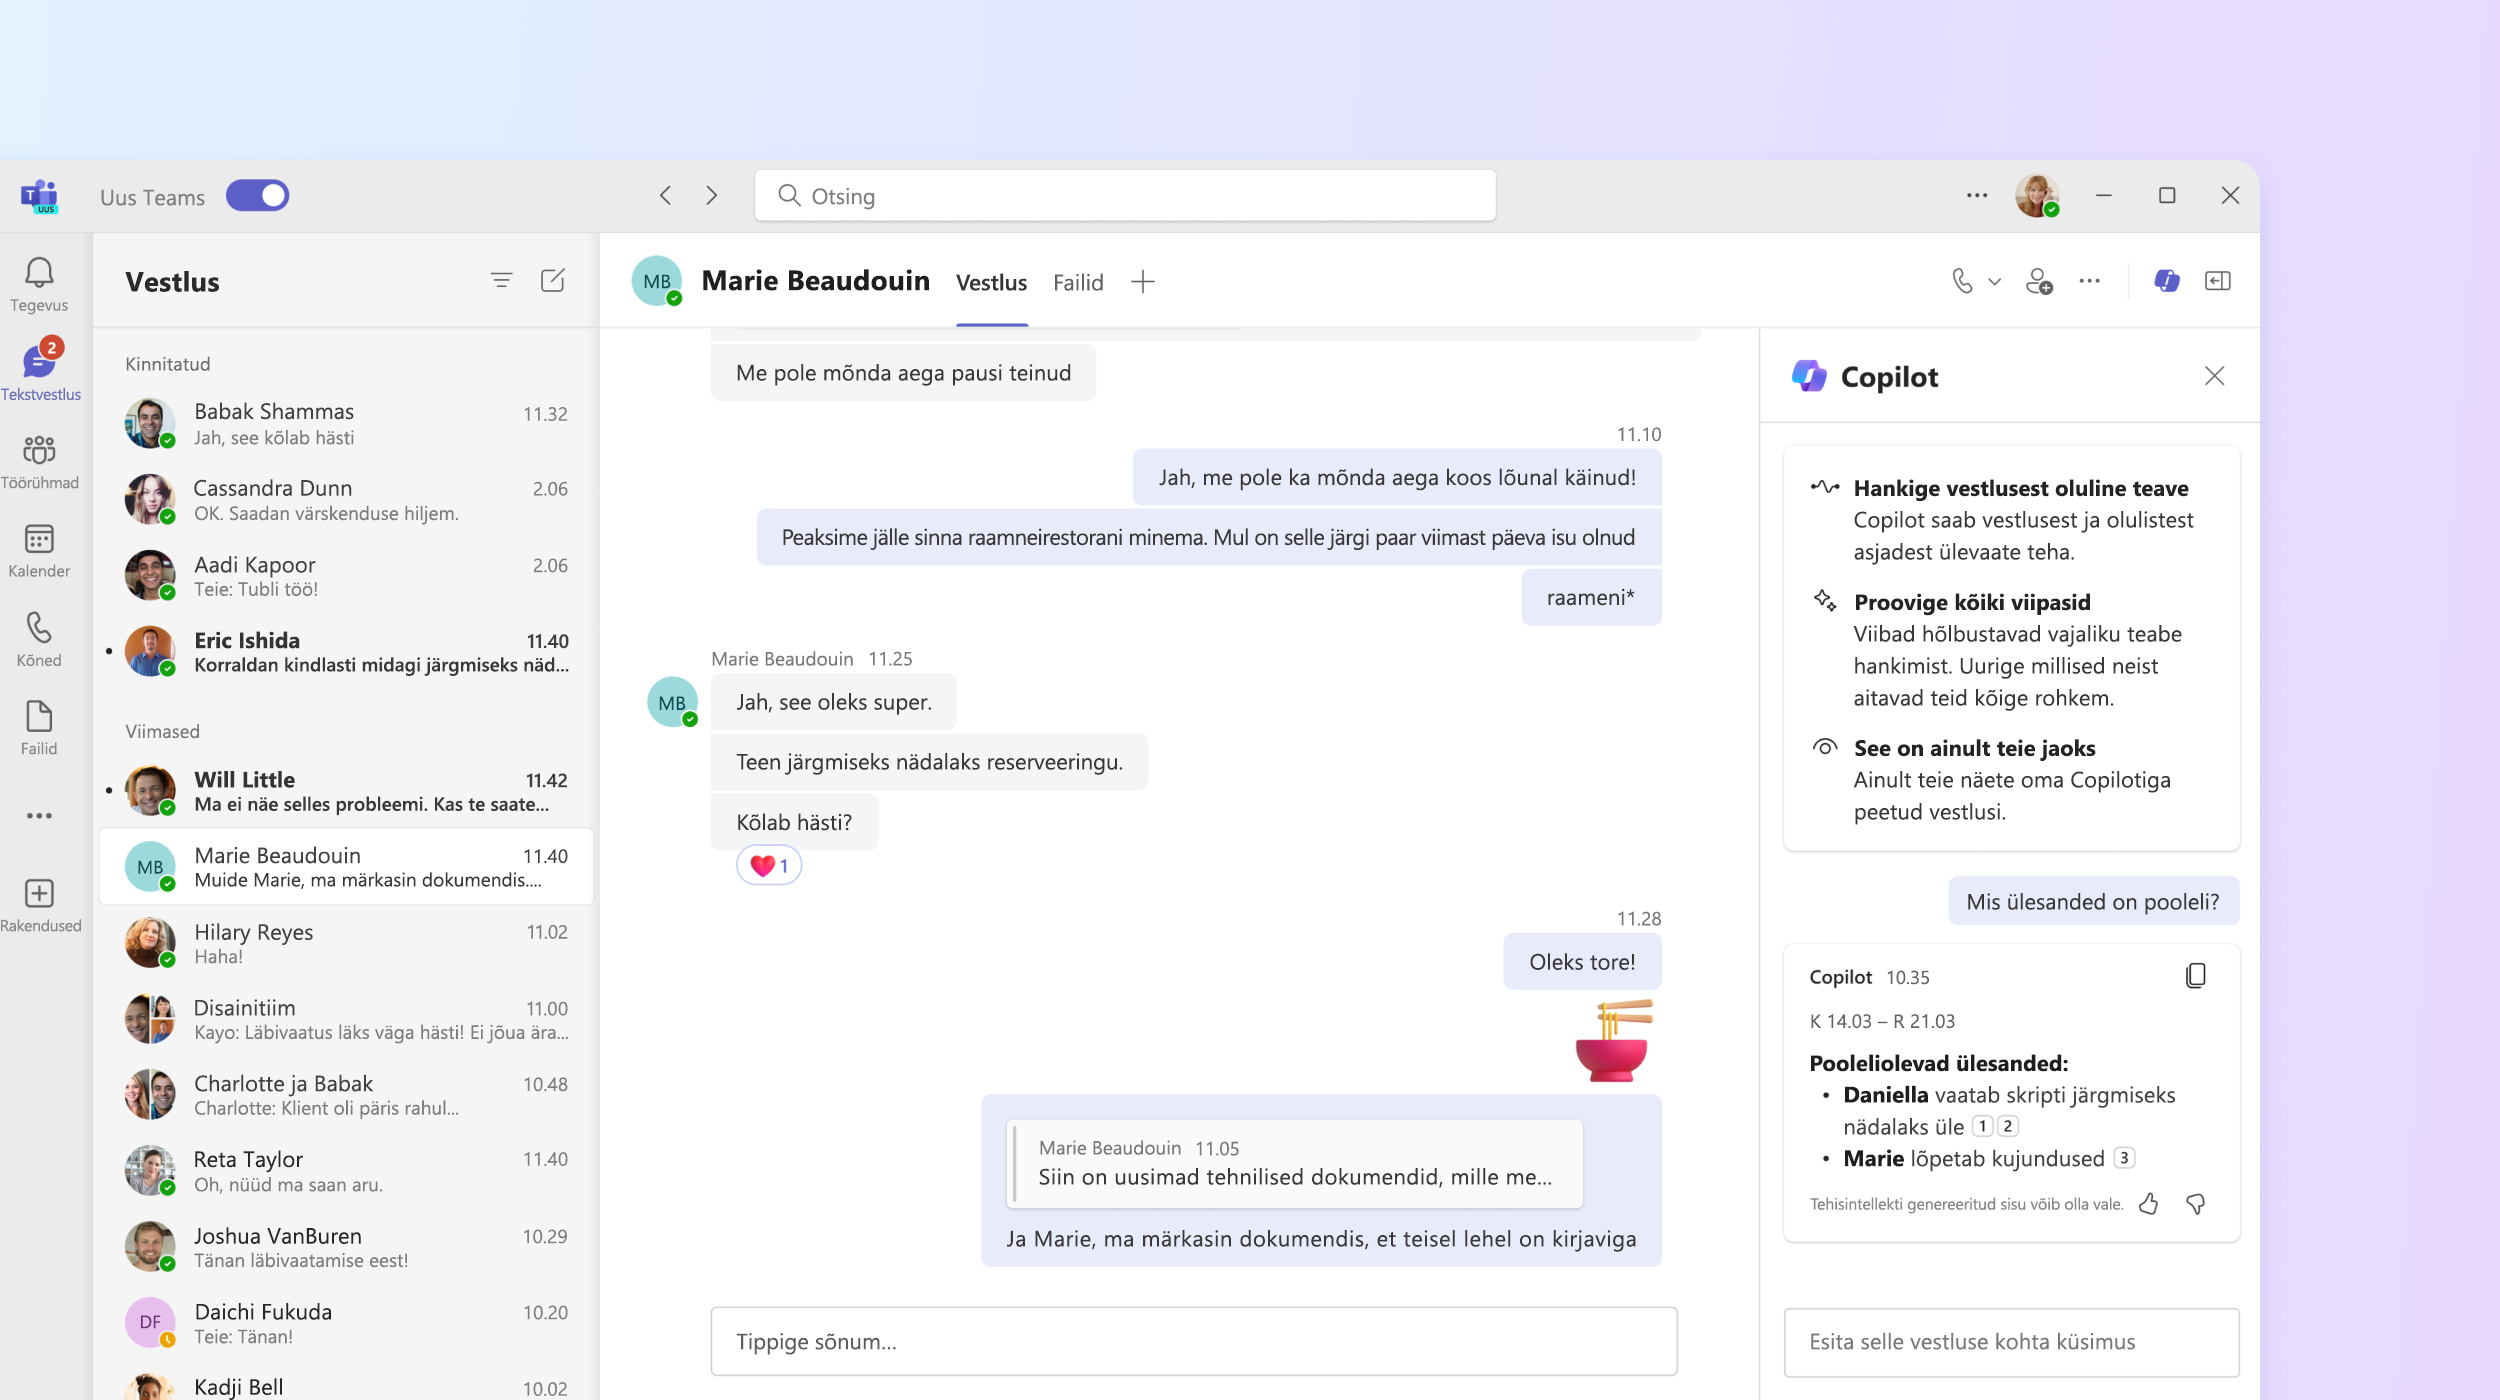Close the Copilot panel
The image size is (2500, 1400).
[2214, 376]
